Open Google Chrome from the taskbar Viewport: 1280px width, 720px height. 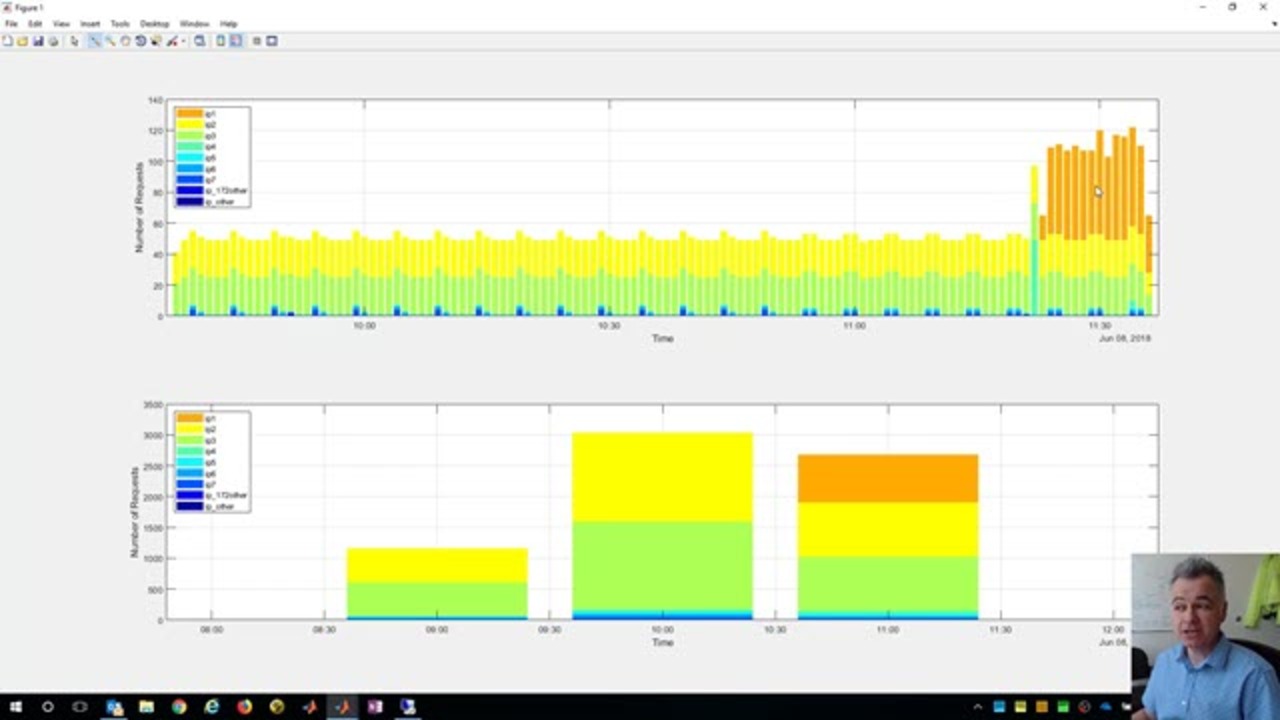point(179,707)
